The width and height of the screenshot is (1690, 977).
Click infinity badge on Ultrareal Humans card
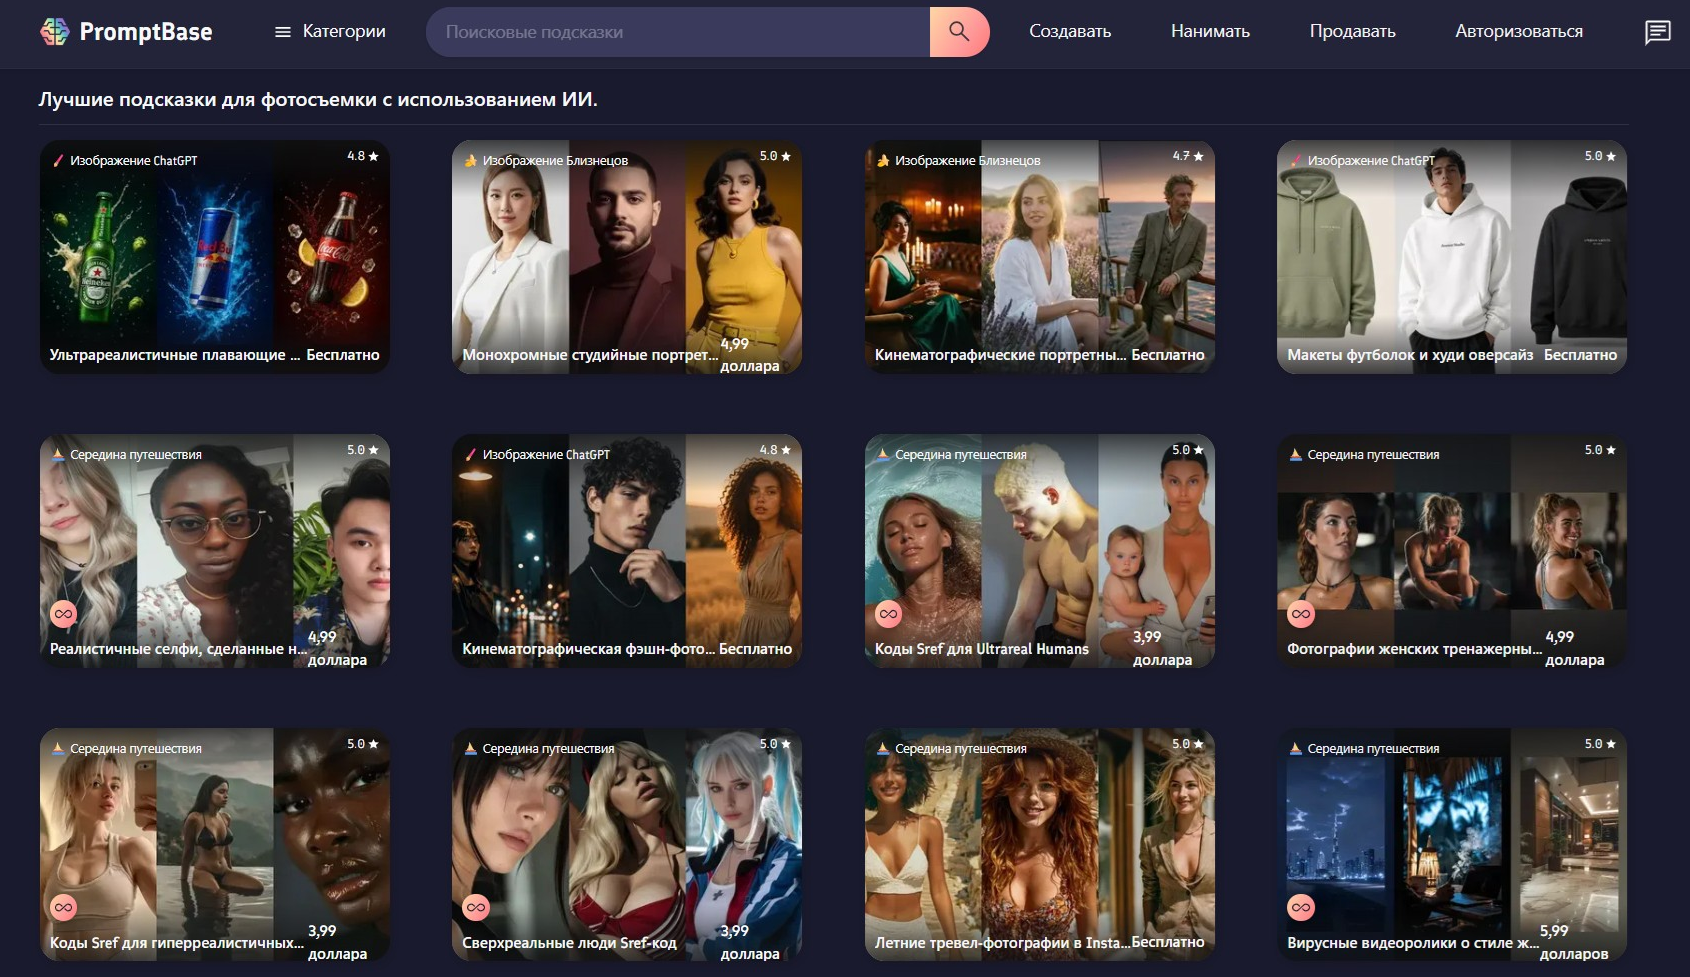pos(889,614)
